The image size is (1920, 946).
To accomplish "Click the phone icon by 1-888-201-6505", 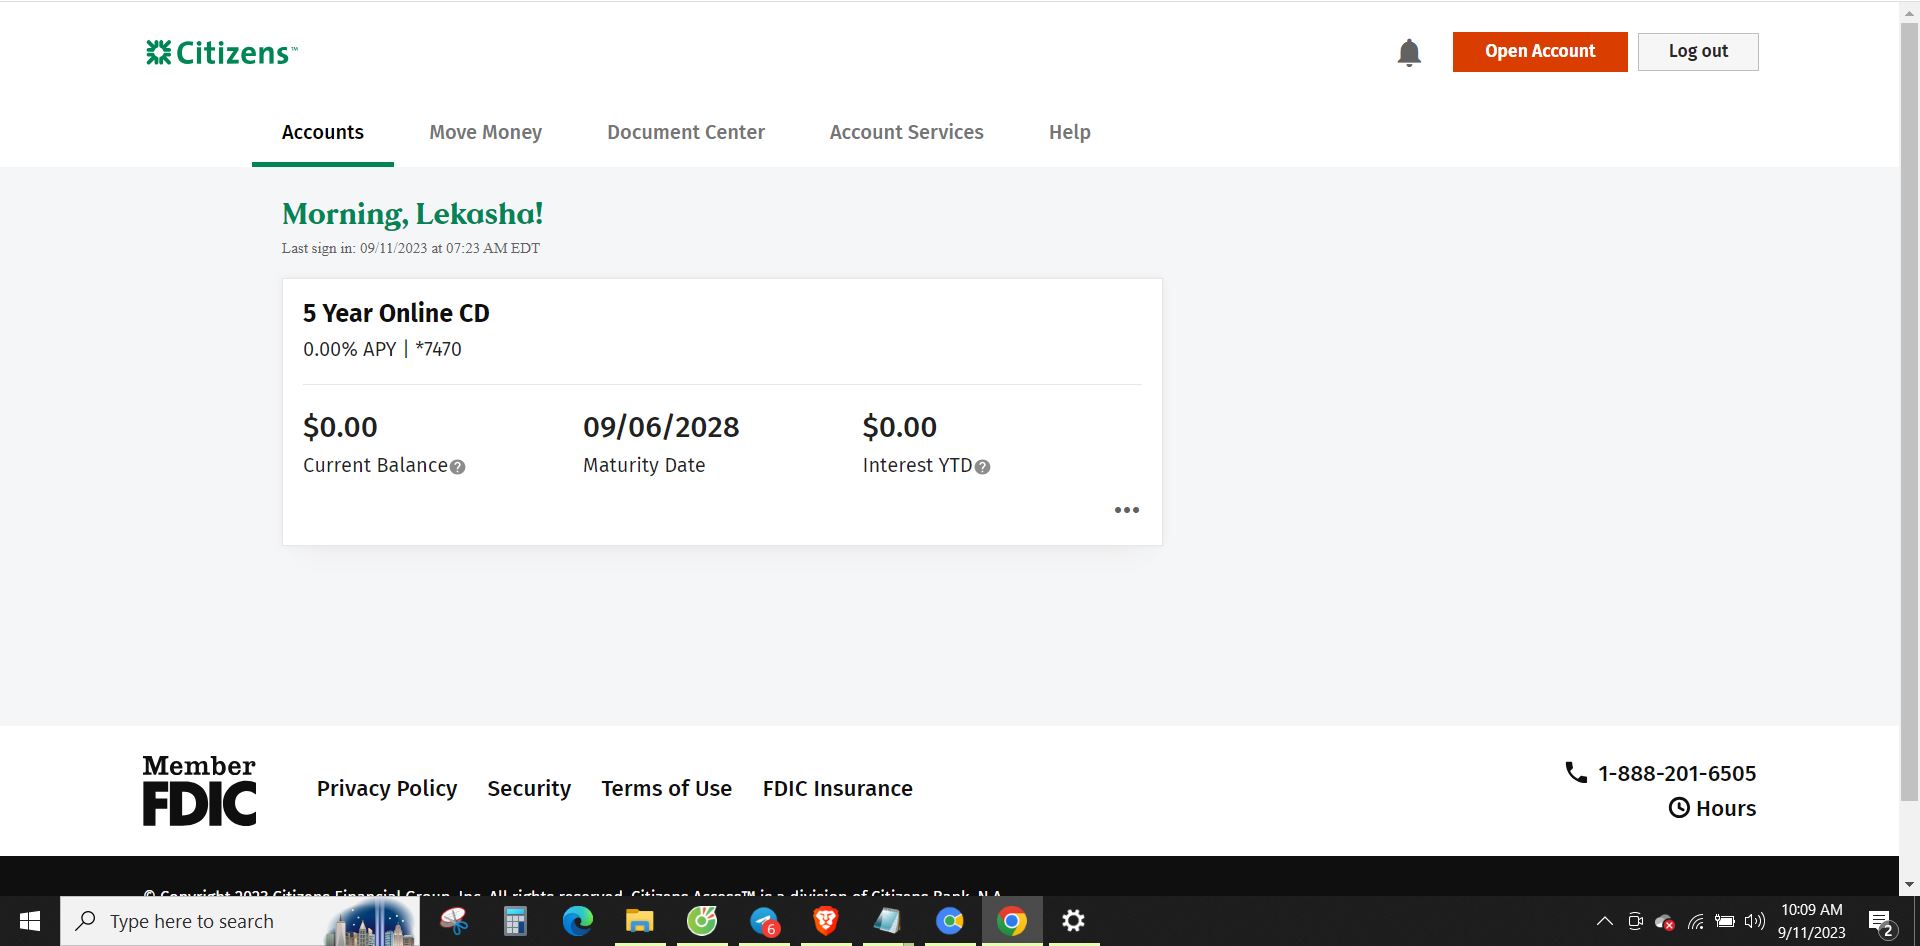I will click(1576, 772).
